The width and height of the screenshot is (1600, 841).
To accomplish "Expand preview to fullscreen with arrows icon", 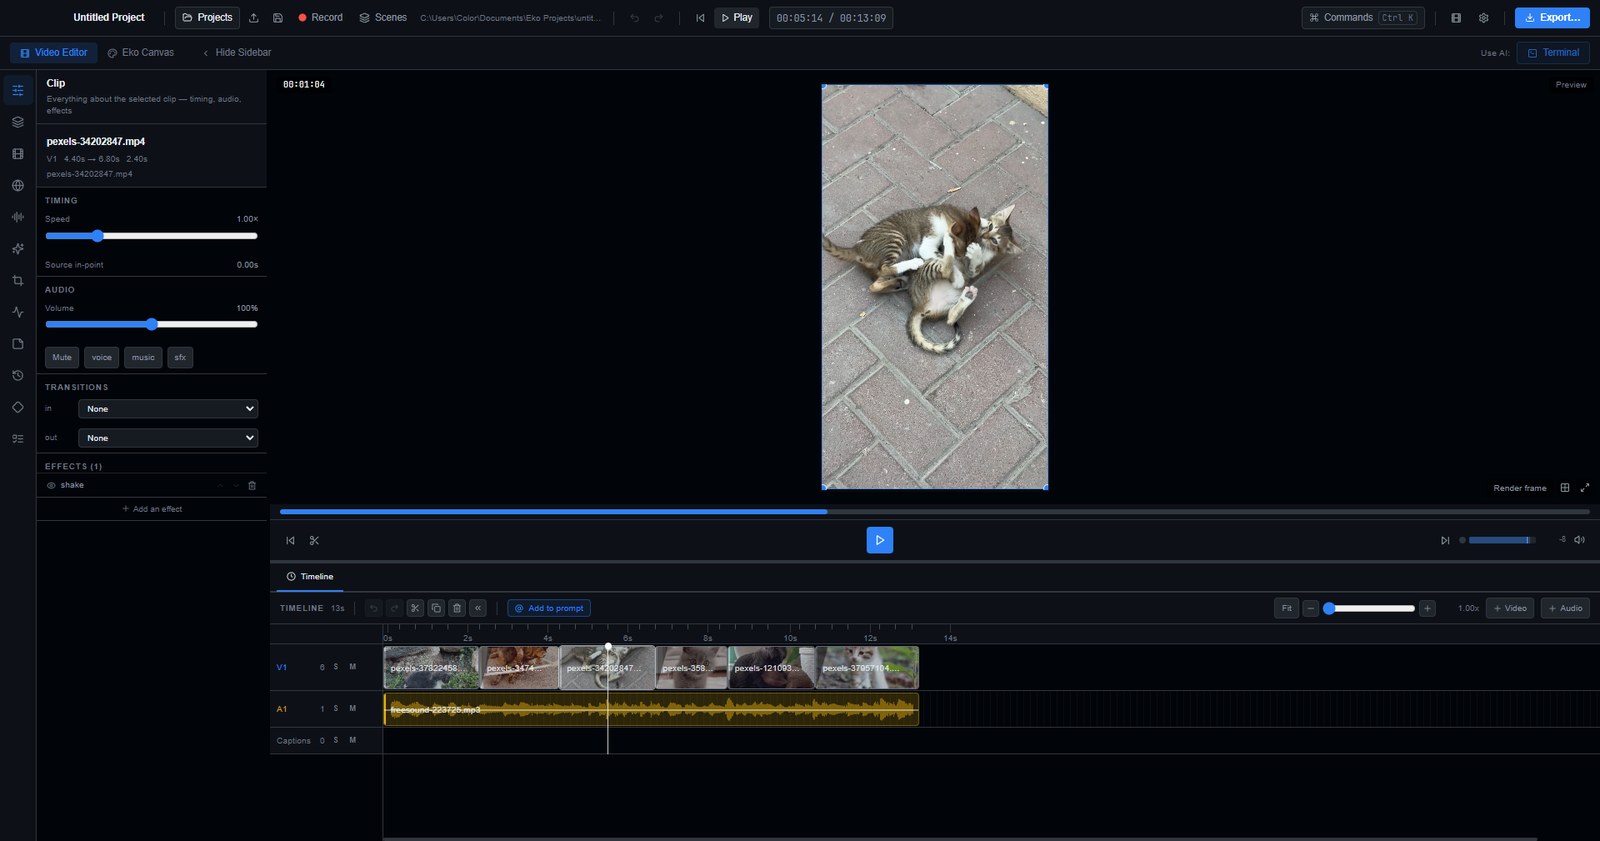I will (x=1585, y=488).
